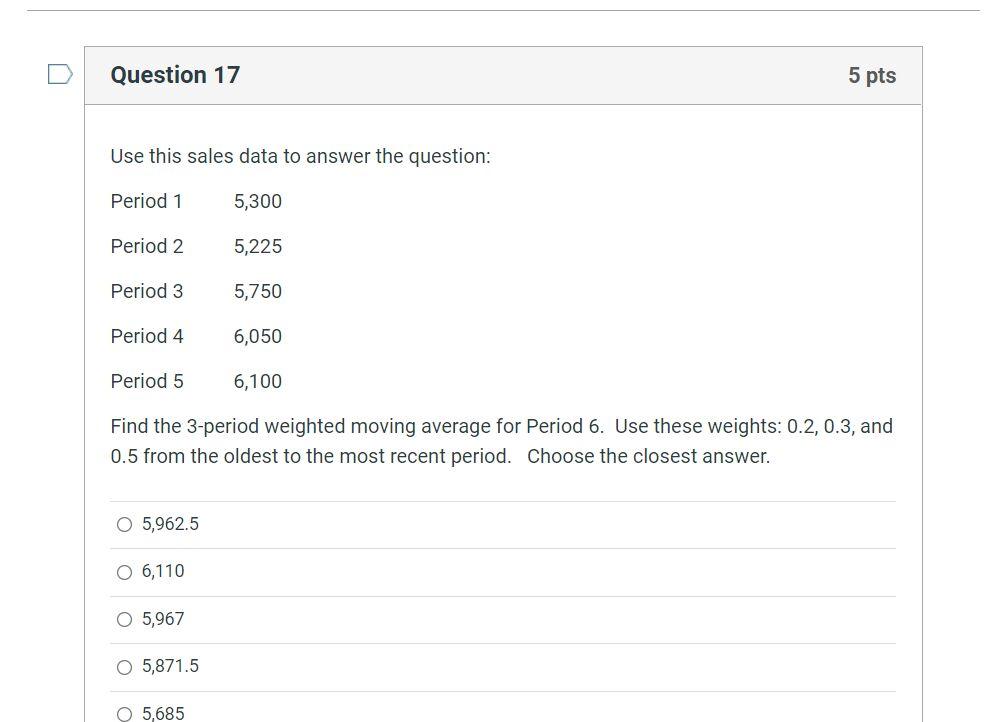Click the Period 5 sales value 6,100
Screen dimensions: 986x722
pyautogui.click(x=258, y=381)
